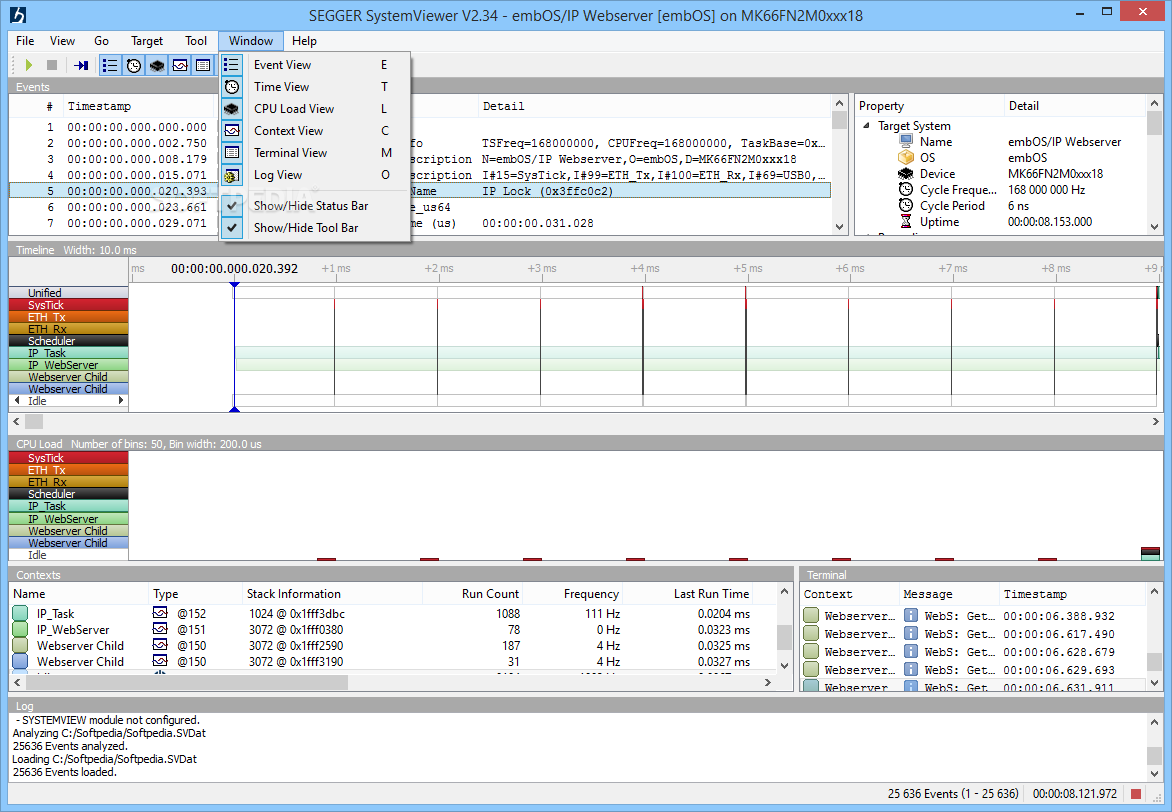Click the Name monitor icon in properties
This screenshot has width=1172, height=812.
pyautogui.click(x=906, y=141)
